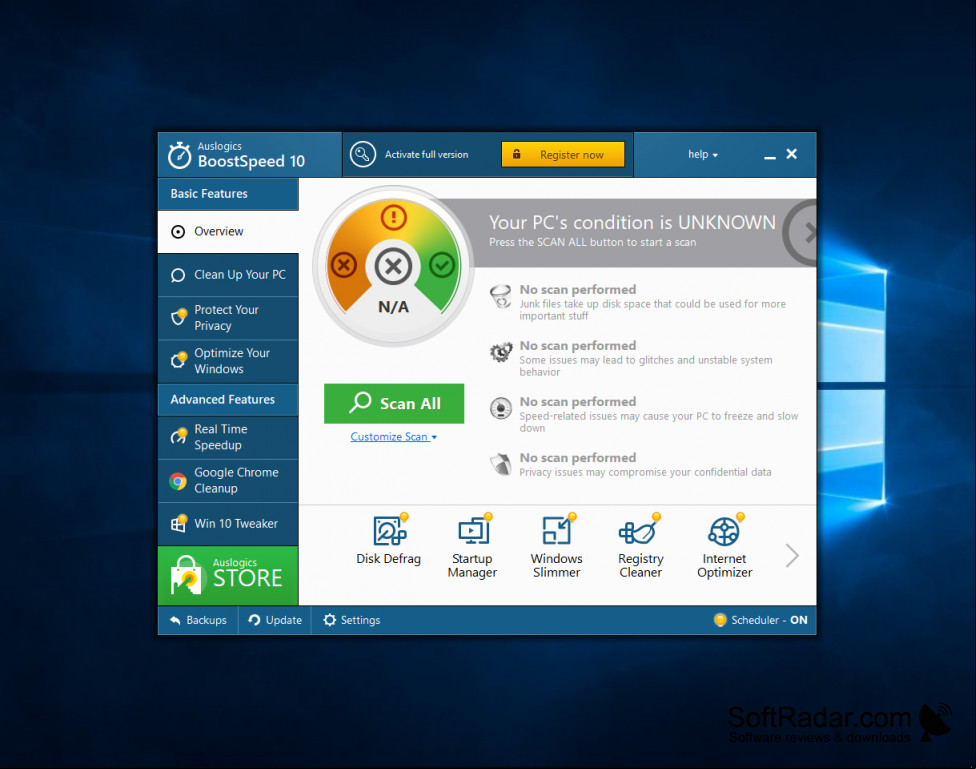The image size is (976, 769).
Task: Click the Settings gear icon
Action: 330,620
